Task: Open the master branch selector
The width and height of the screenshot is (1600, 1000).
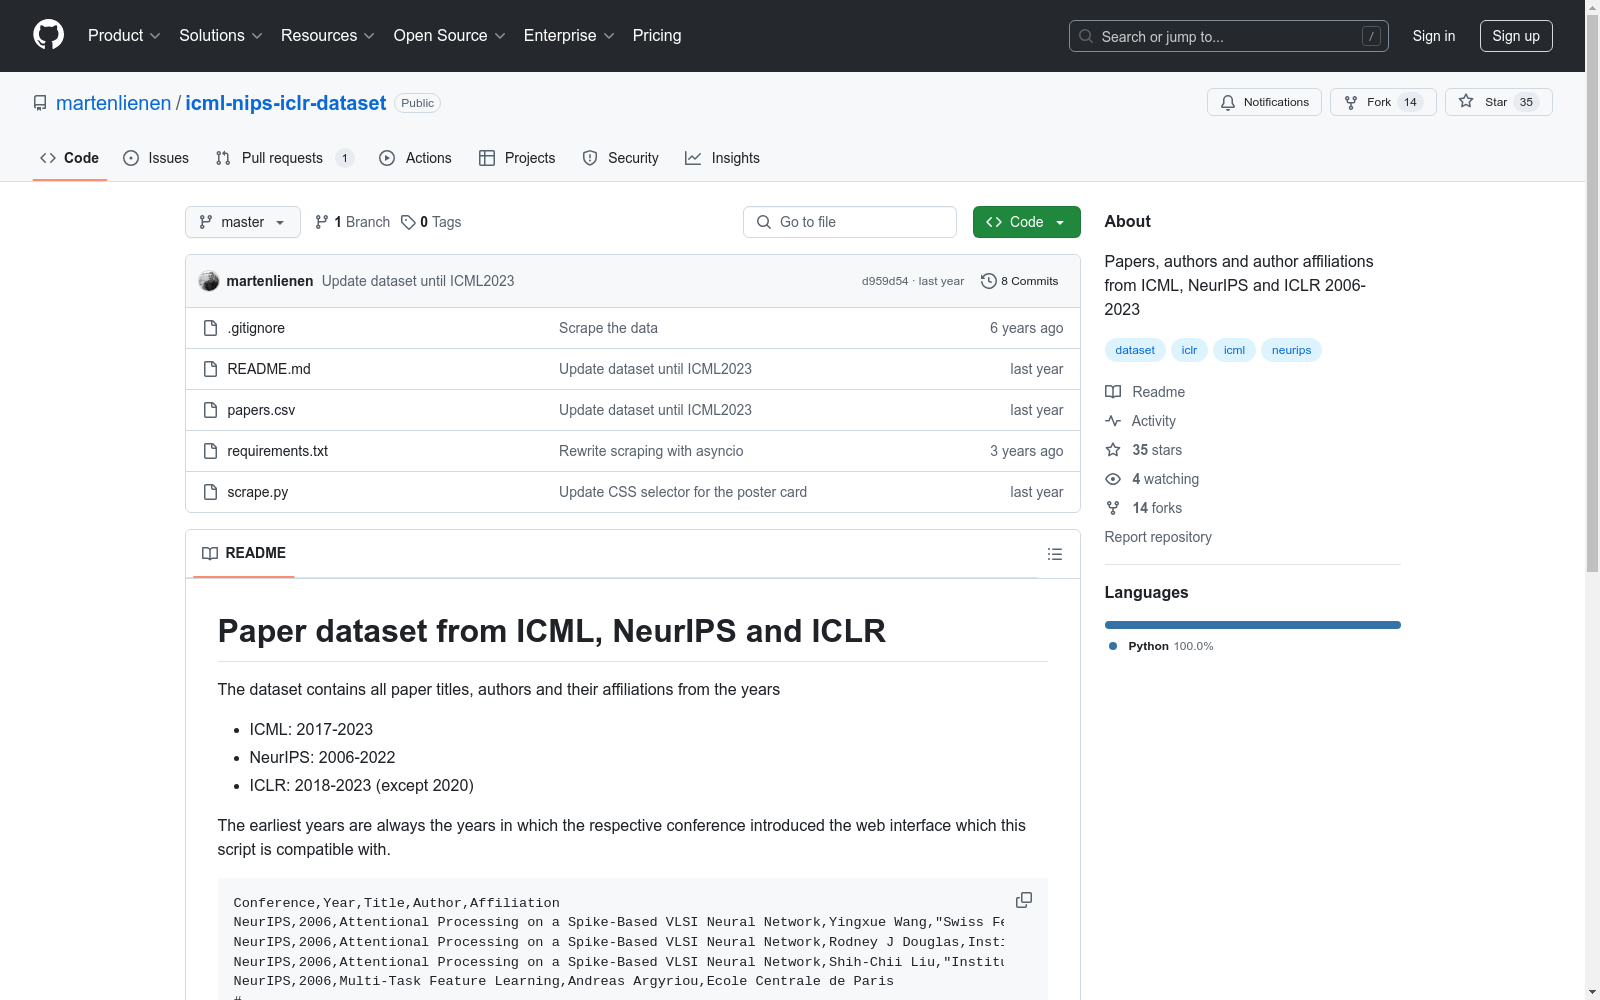Action: click(243, 222)
